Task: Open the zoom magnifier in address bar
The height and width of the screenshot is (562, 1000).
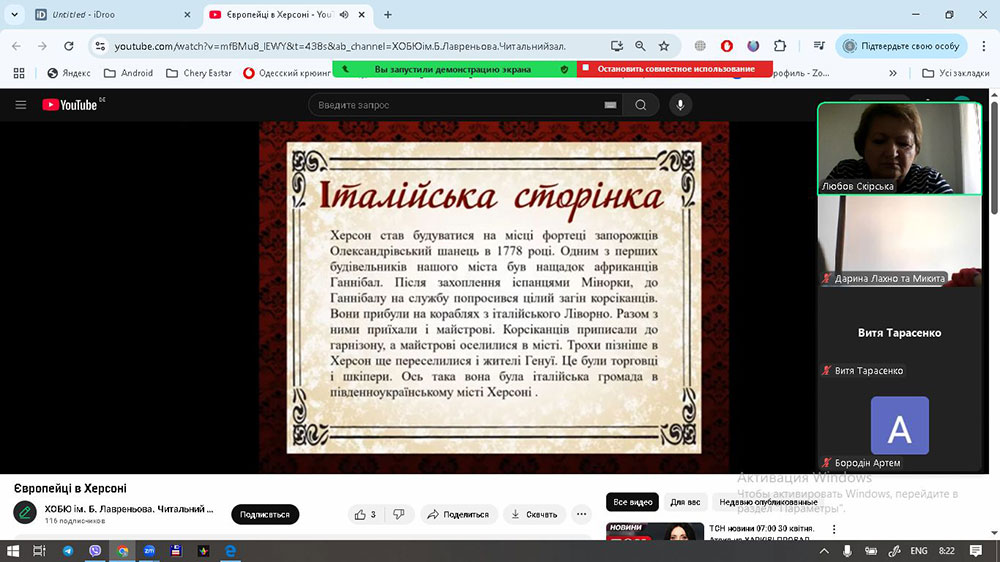Action: (640, 46)
